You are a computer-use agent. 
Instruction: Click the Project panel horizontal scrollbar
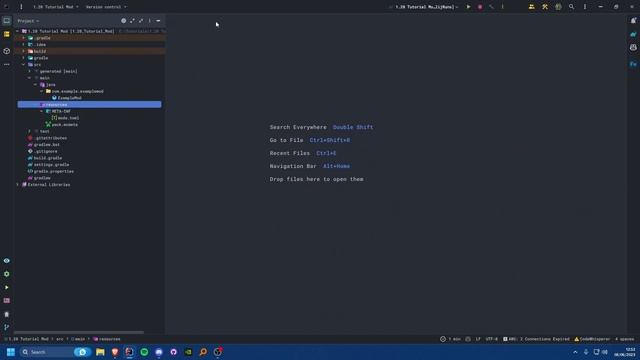click(x=78, y=332)
